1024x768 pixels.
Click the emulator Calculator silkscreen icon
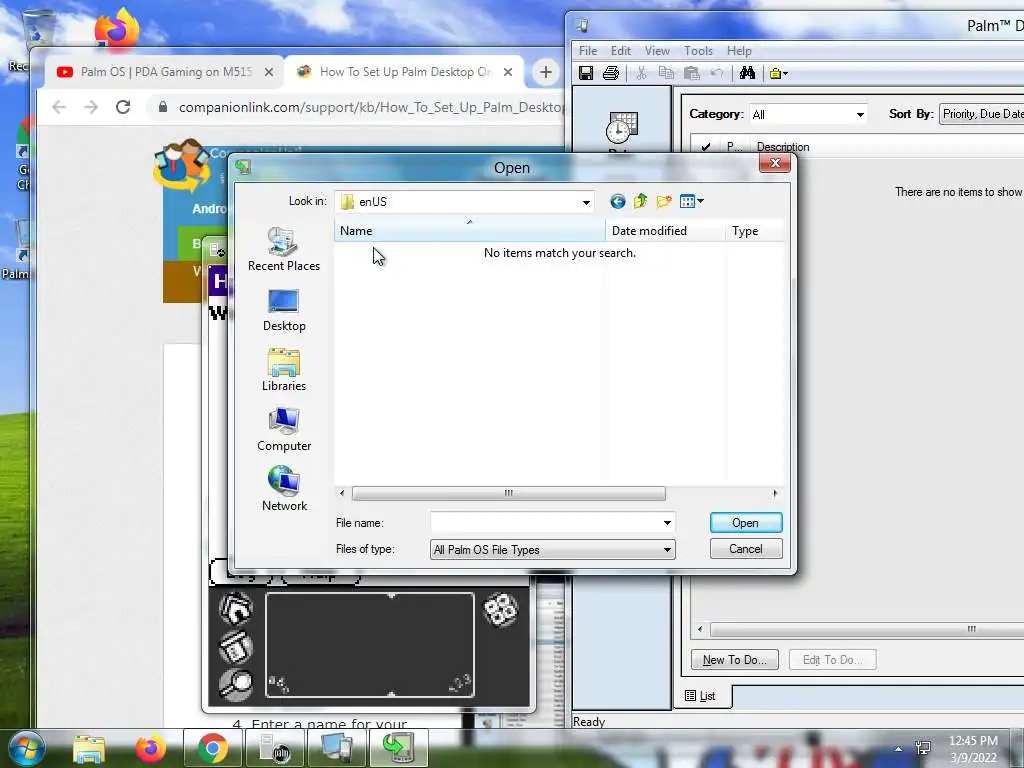coord(500,609)
